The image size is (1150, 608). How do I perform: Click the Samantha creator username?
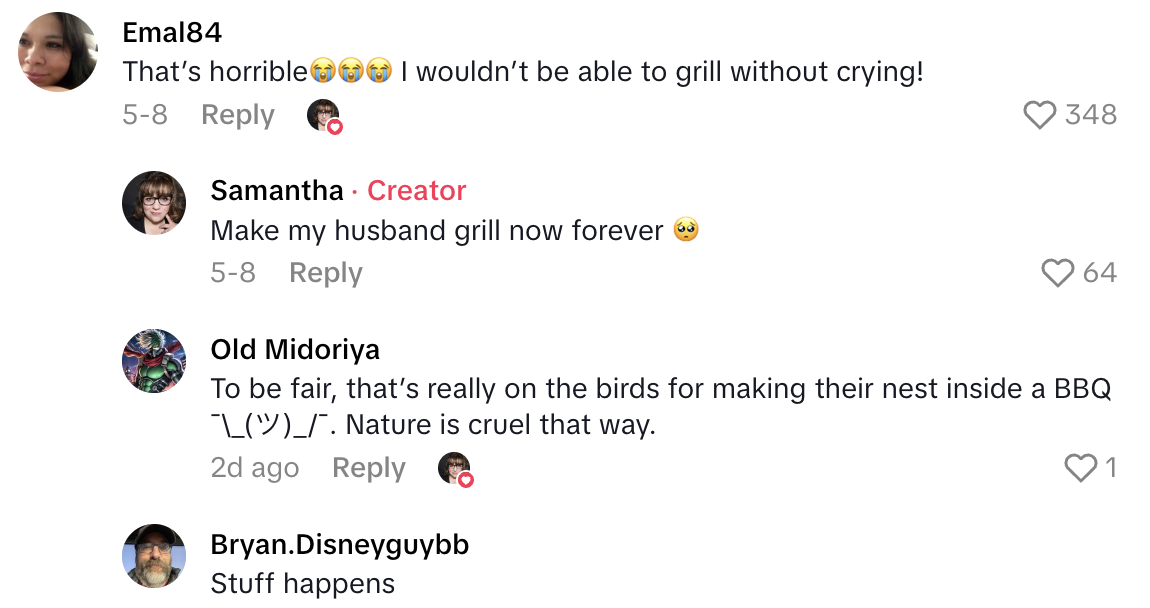coord(277,190)
